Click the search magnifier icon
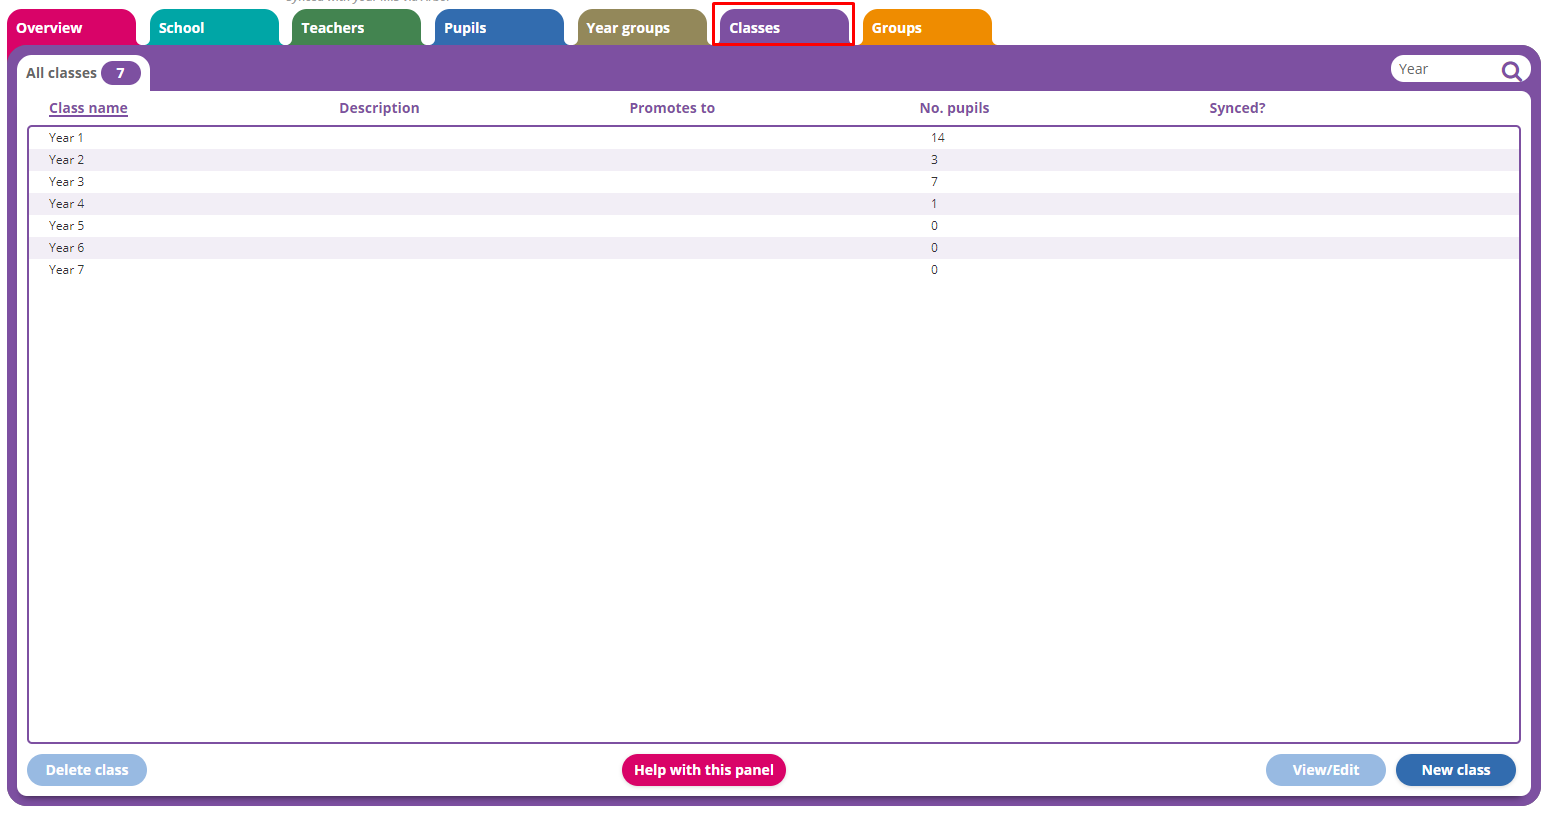This screenshot has height=813, width=1547. [1511, 70]
